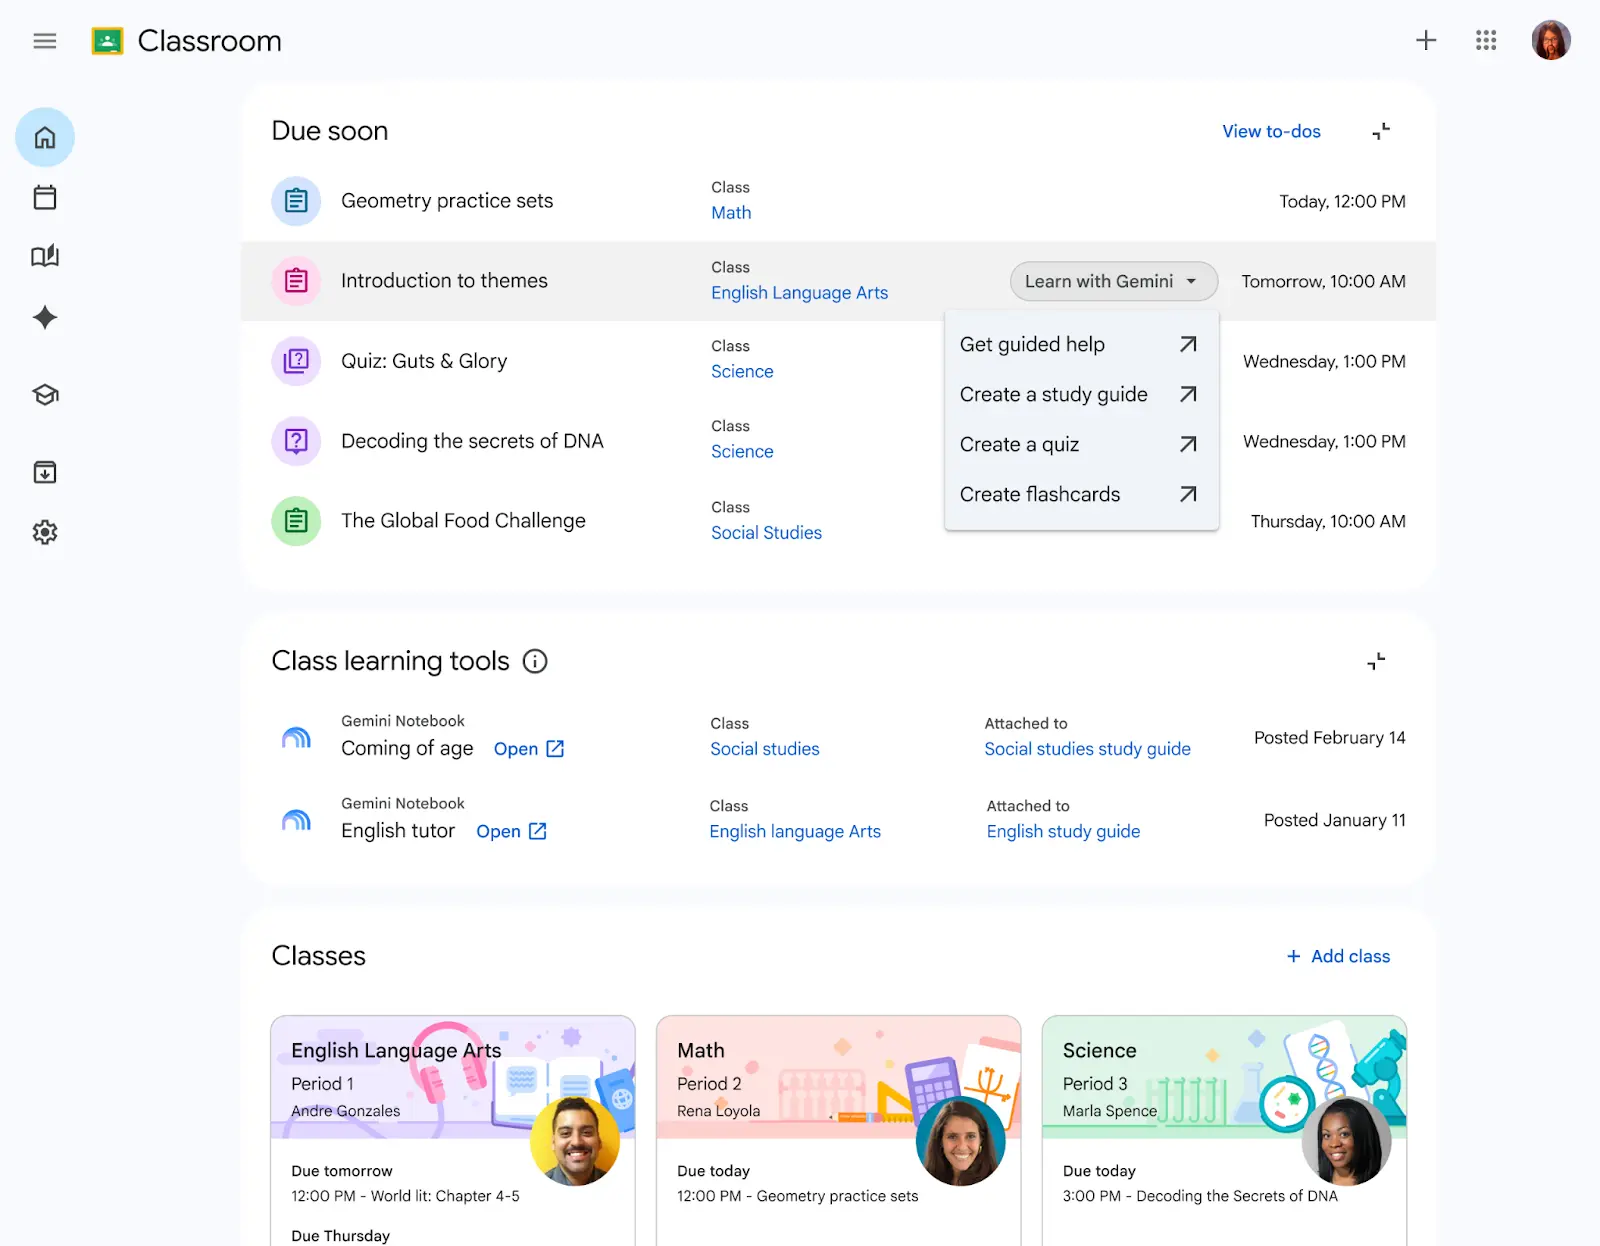Click the Classroom logo icon
The height and width of the screenshot is (1246, 1600).
pos(107,41)
